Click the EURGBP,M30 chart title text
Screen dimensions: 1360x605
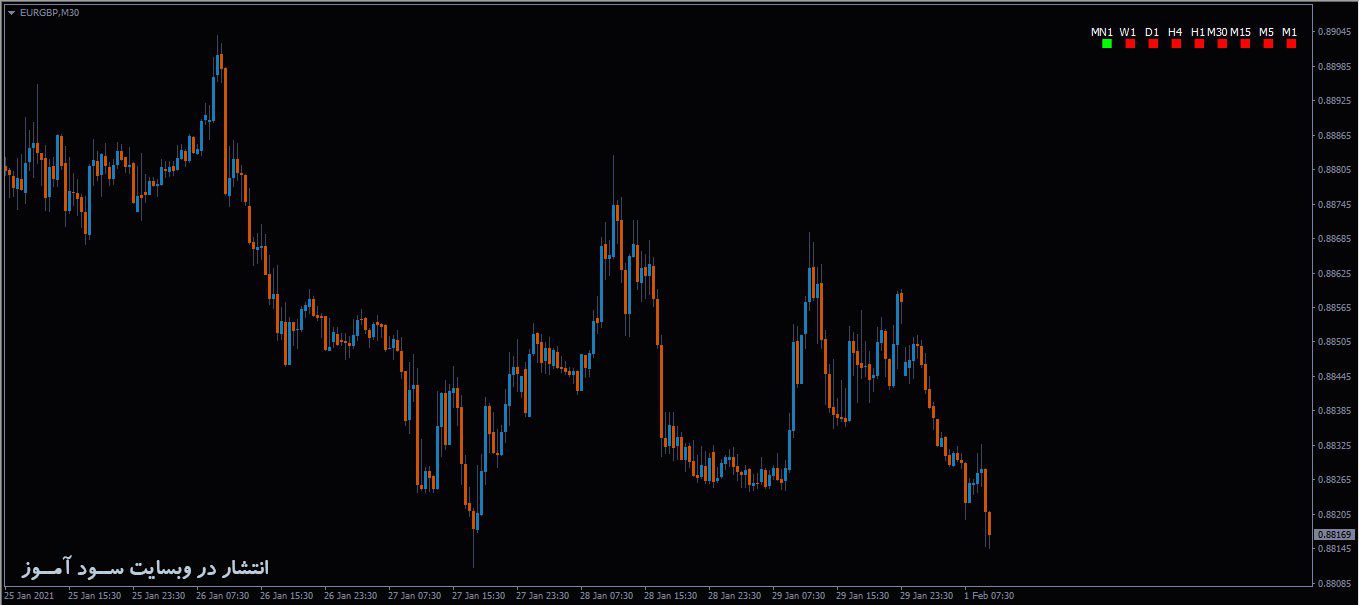coord(52,13)
